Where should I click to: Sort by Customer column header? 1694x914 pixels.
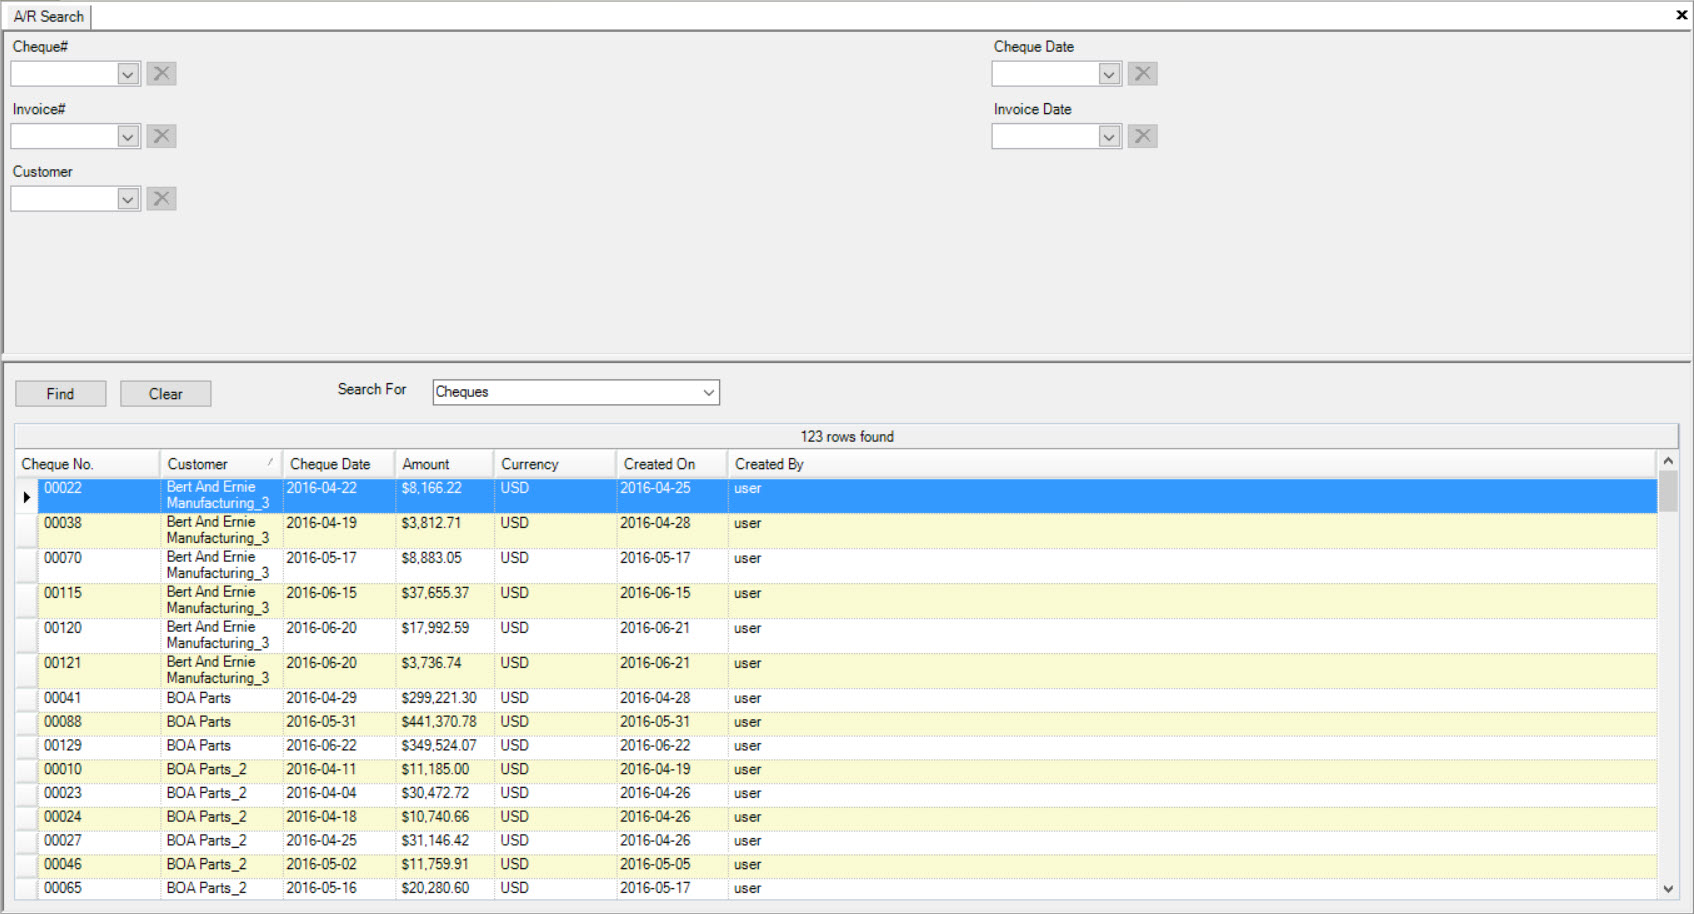point(221,464)
